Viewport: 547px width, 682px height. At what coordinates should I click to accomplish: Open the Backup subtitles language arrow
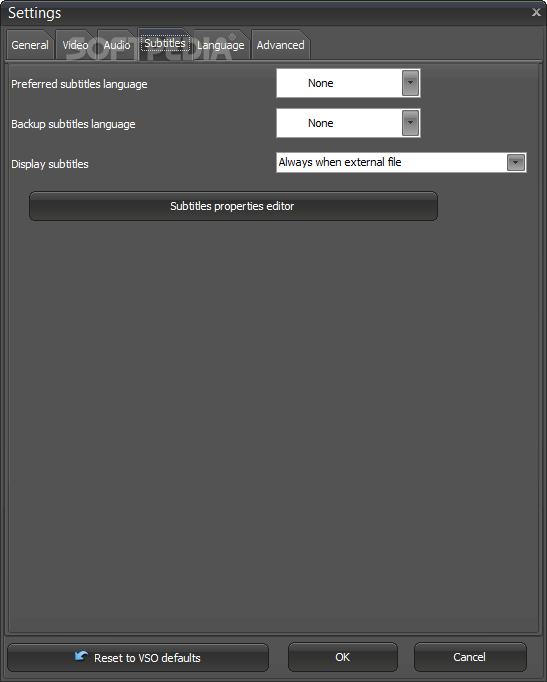pos(410,123)
